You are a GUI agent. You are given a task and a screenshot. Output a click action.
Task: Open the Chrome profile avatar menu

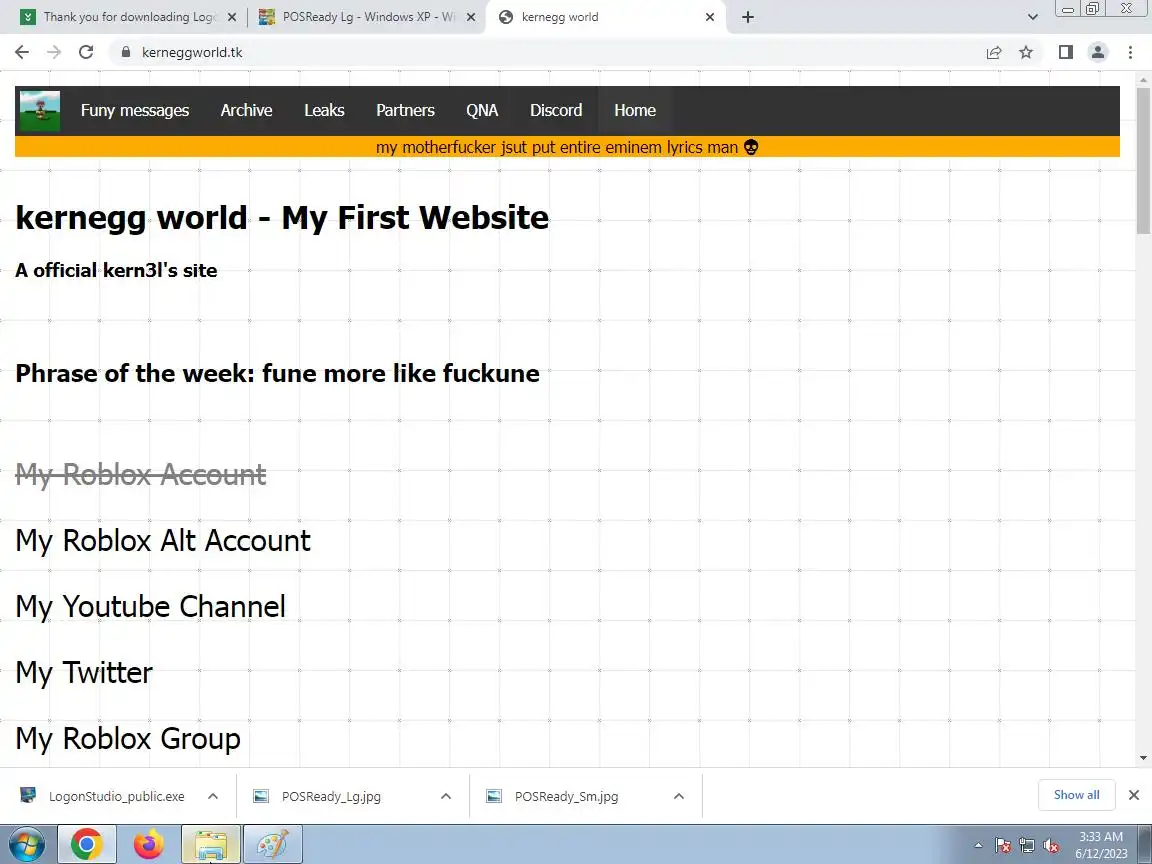(x=1098, y=52)
